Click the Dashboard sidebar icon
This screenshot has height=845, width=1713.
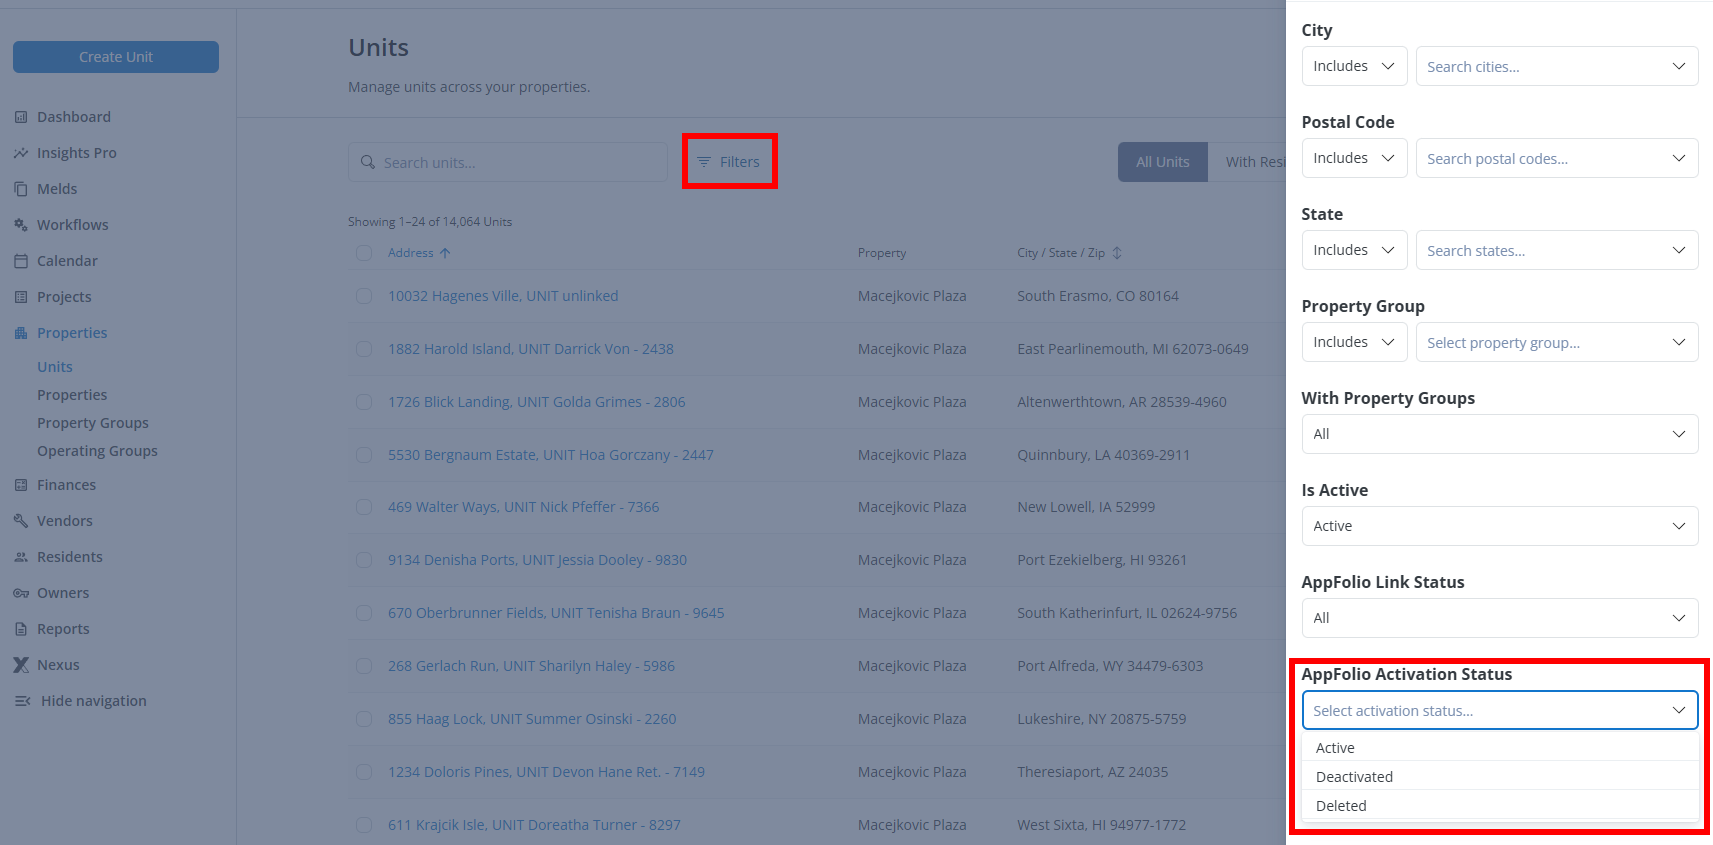click(x=21, y=117)
